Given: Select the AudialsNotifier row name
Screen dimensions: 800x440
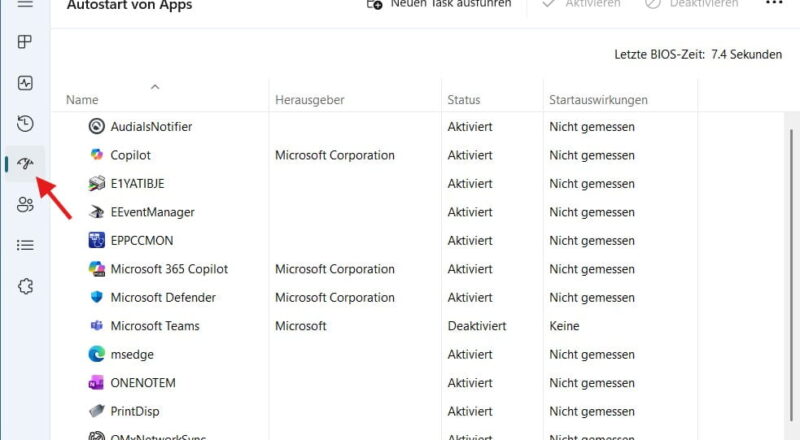Looking at the screenshot, I should tap(151, 127).
